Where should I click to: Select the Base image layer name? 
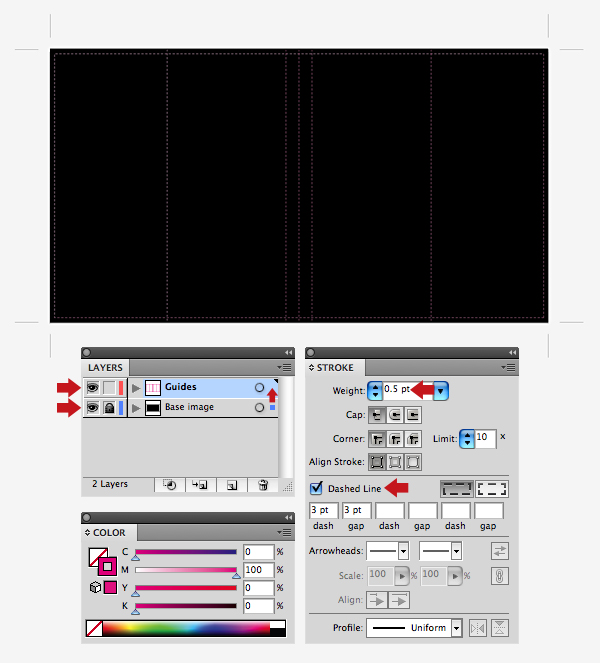click(189, 407)
